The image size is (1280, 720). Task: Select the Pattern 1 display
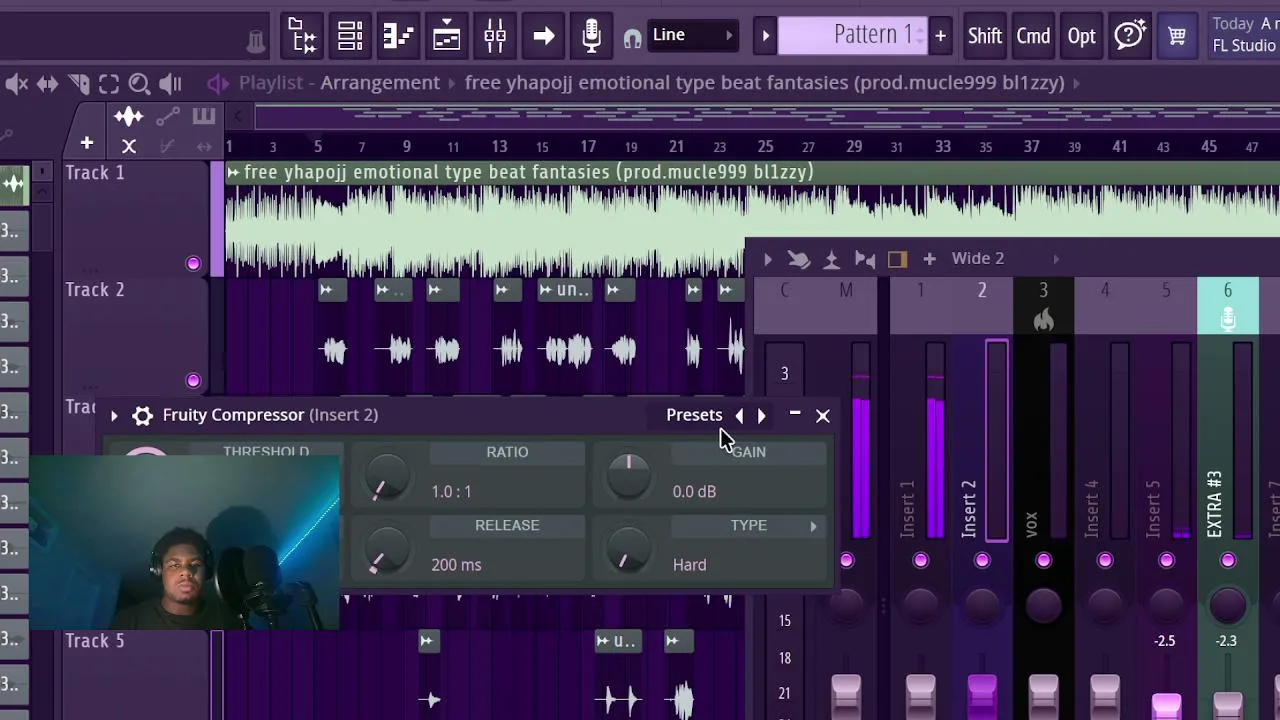pos(853,36)
